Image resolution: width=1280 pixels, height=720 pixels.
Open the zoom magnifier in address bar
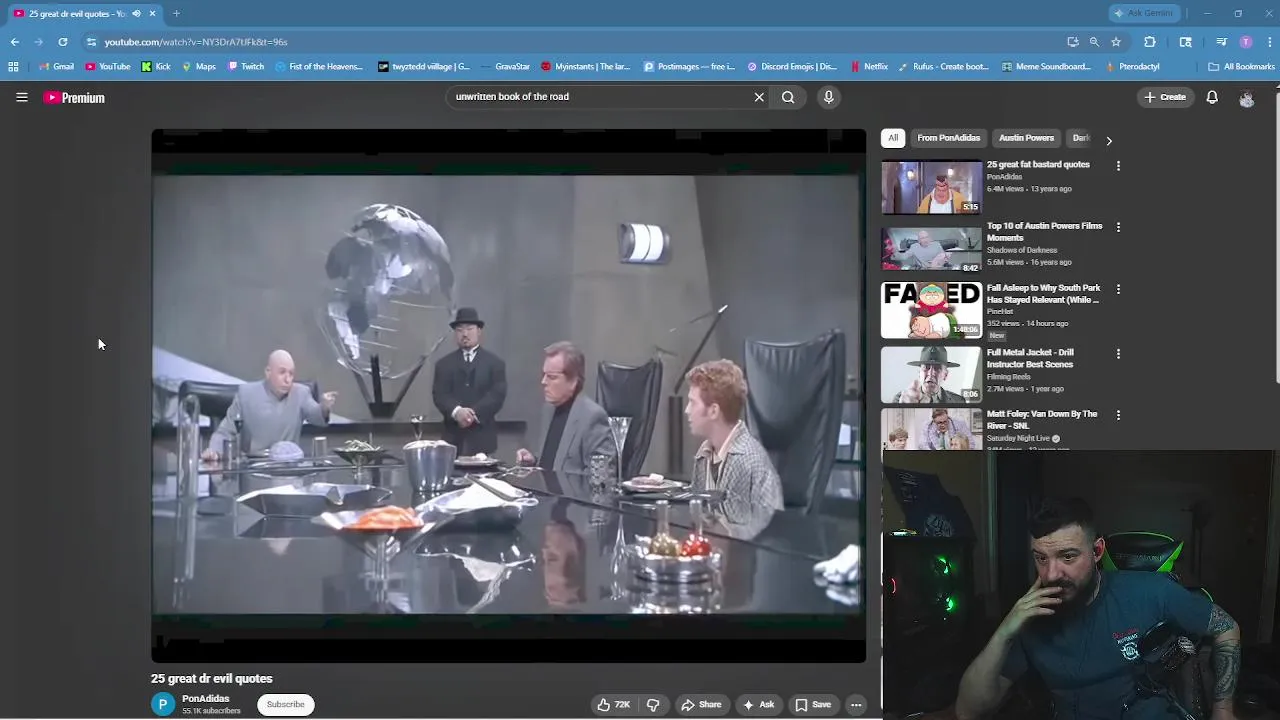pyautogui.click(x=1094, y=42)
